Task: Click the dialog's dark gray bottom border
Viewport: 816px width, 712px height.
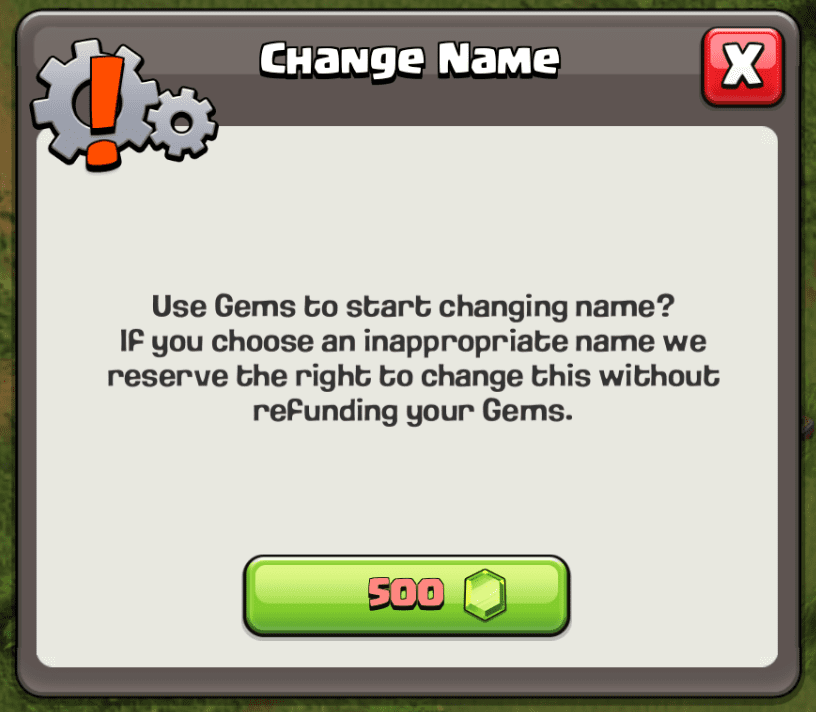Action: pos(407,682)
